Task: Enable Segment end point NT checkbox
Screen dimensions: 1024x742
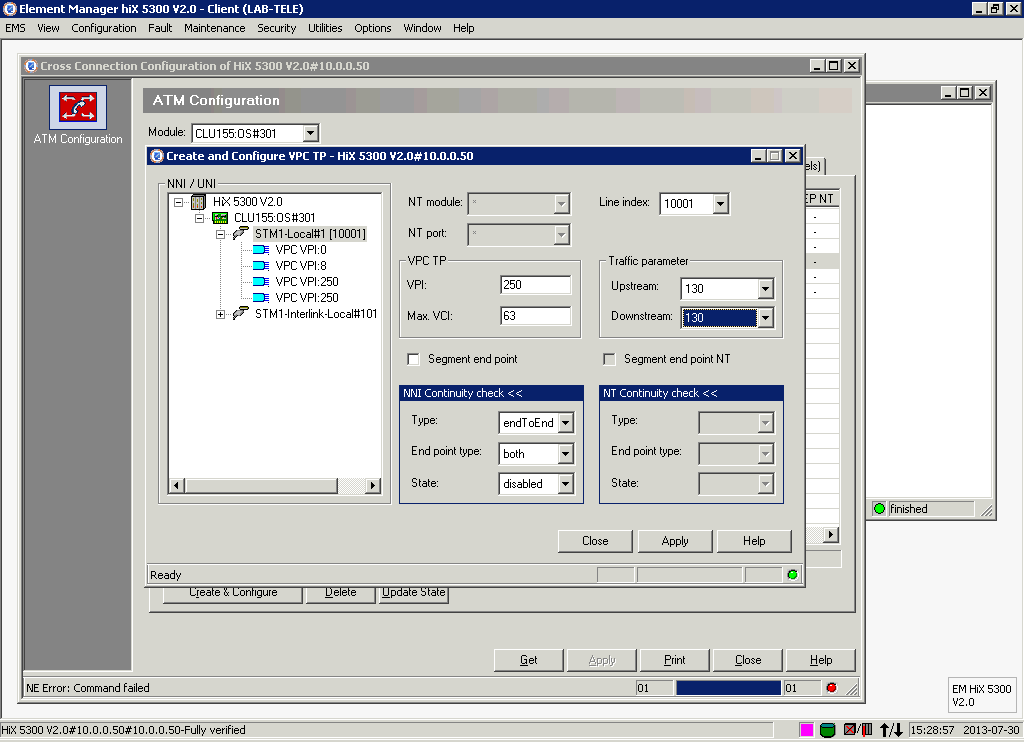Action: 609,359
